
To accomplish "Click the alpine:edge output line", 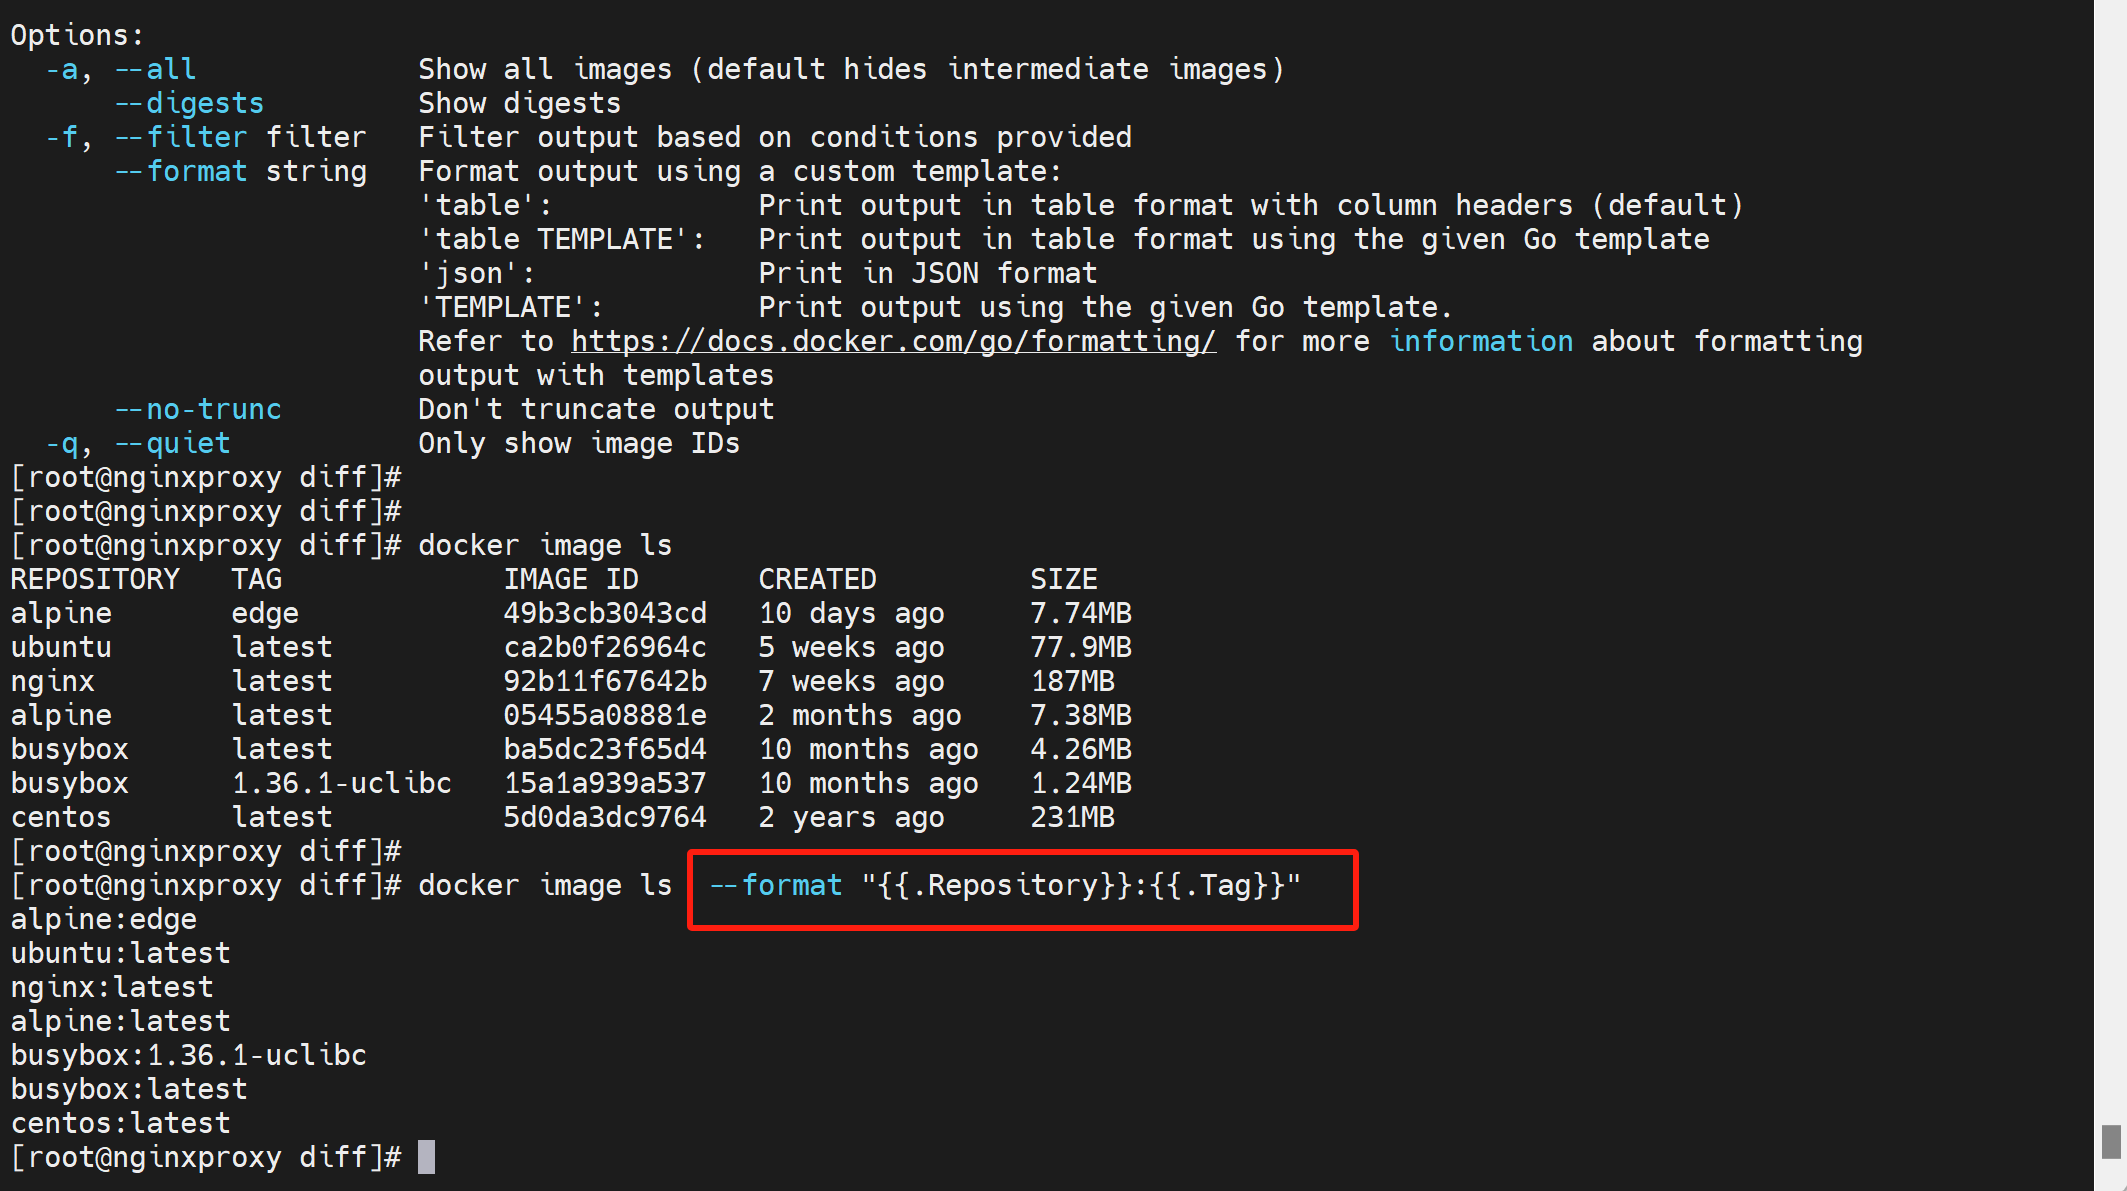I will coord(103,919).
